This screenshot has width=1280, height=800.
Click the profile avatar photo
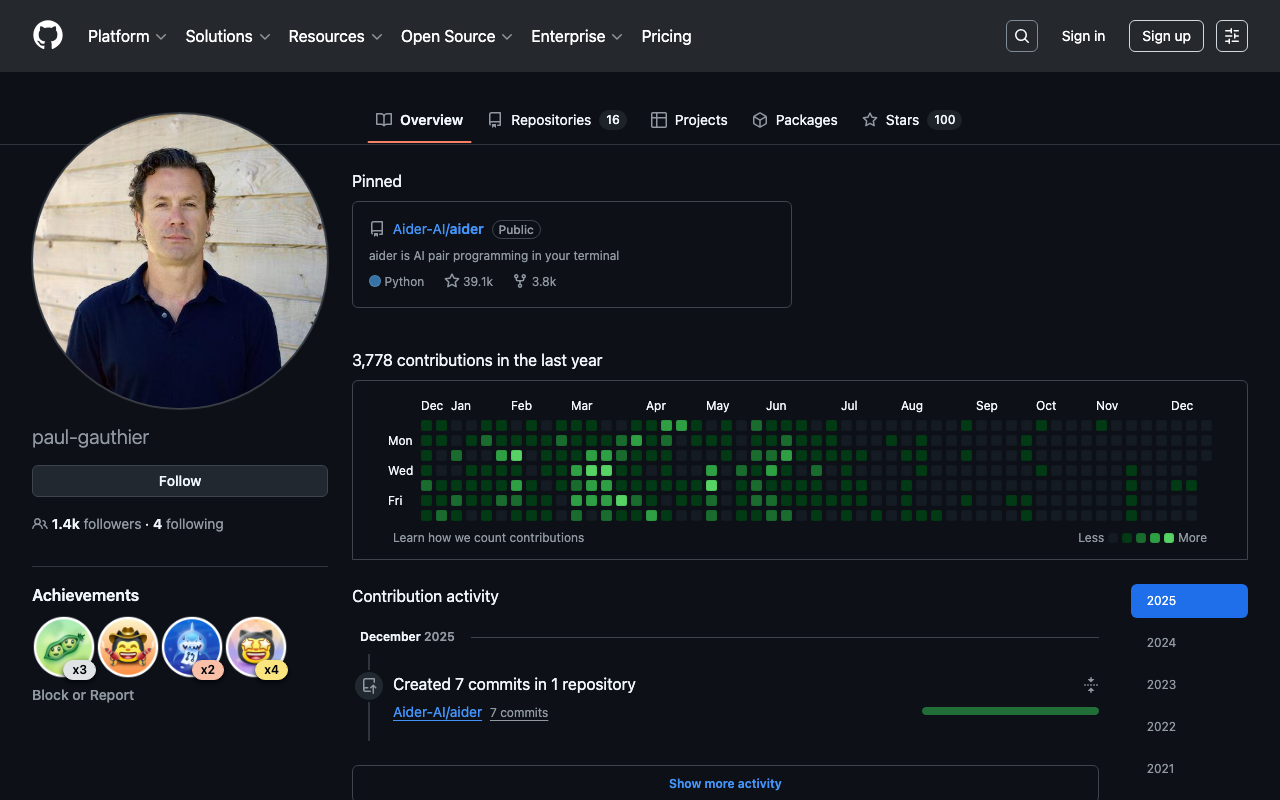(x=180, y=260)
